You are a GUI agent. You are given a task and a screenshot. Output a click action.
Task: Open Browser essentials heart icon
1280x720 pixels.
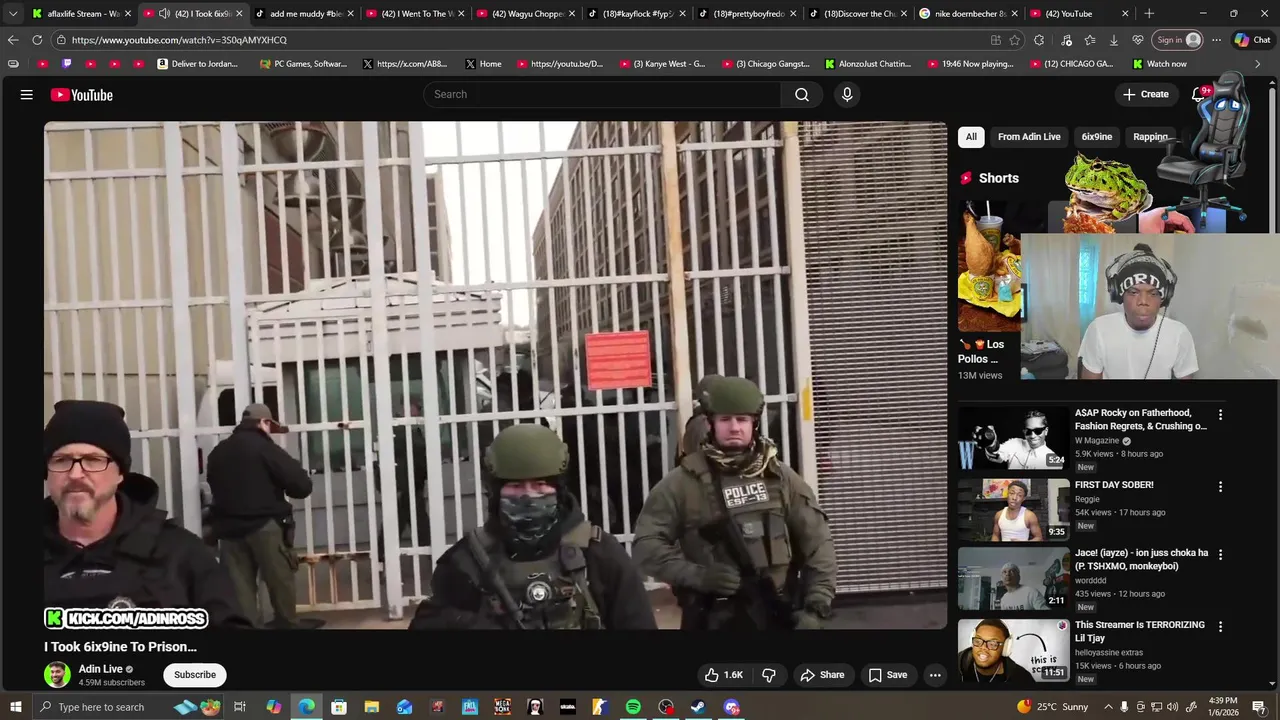[x=1138, y=40]
